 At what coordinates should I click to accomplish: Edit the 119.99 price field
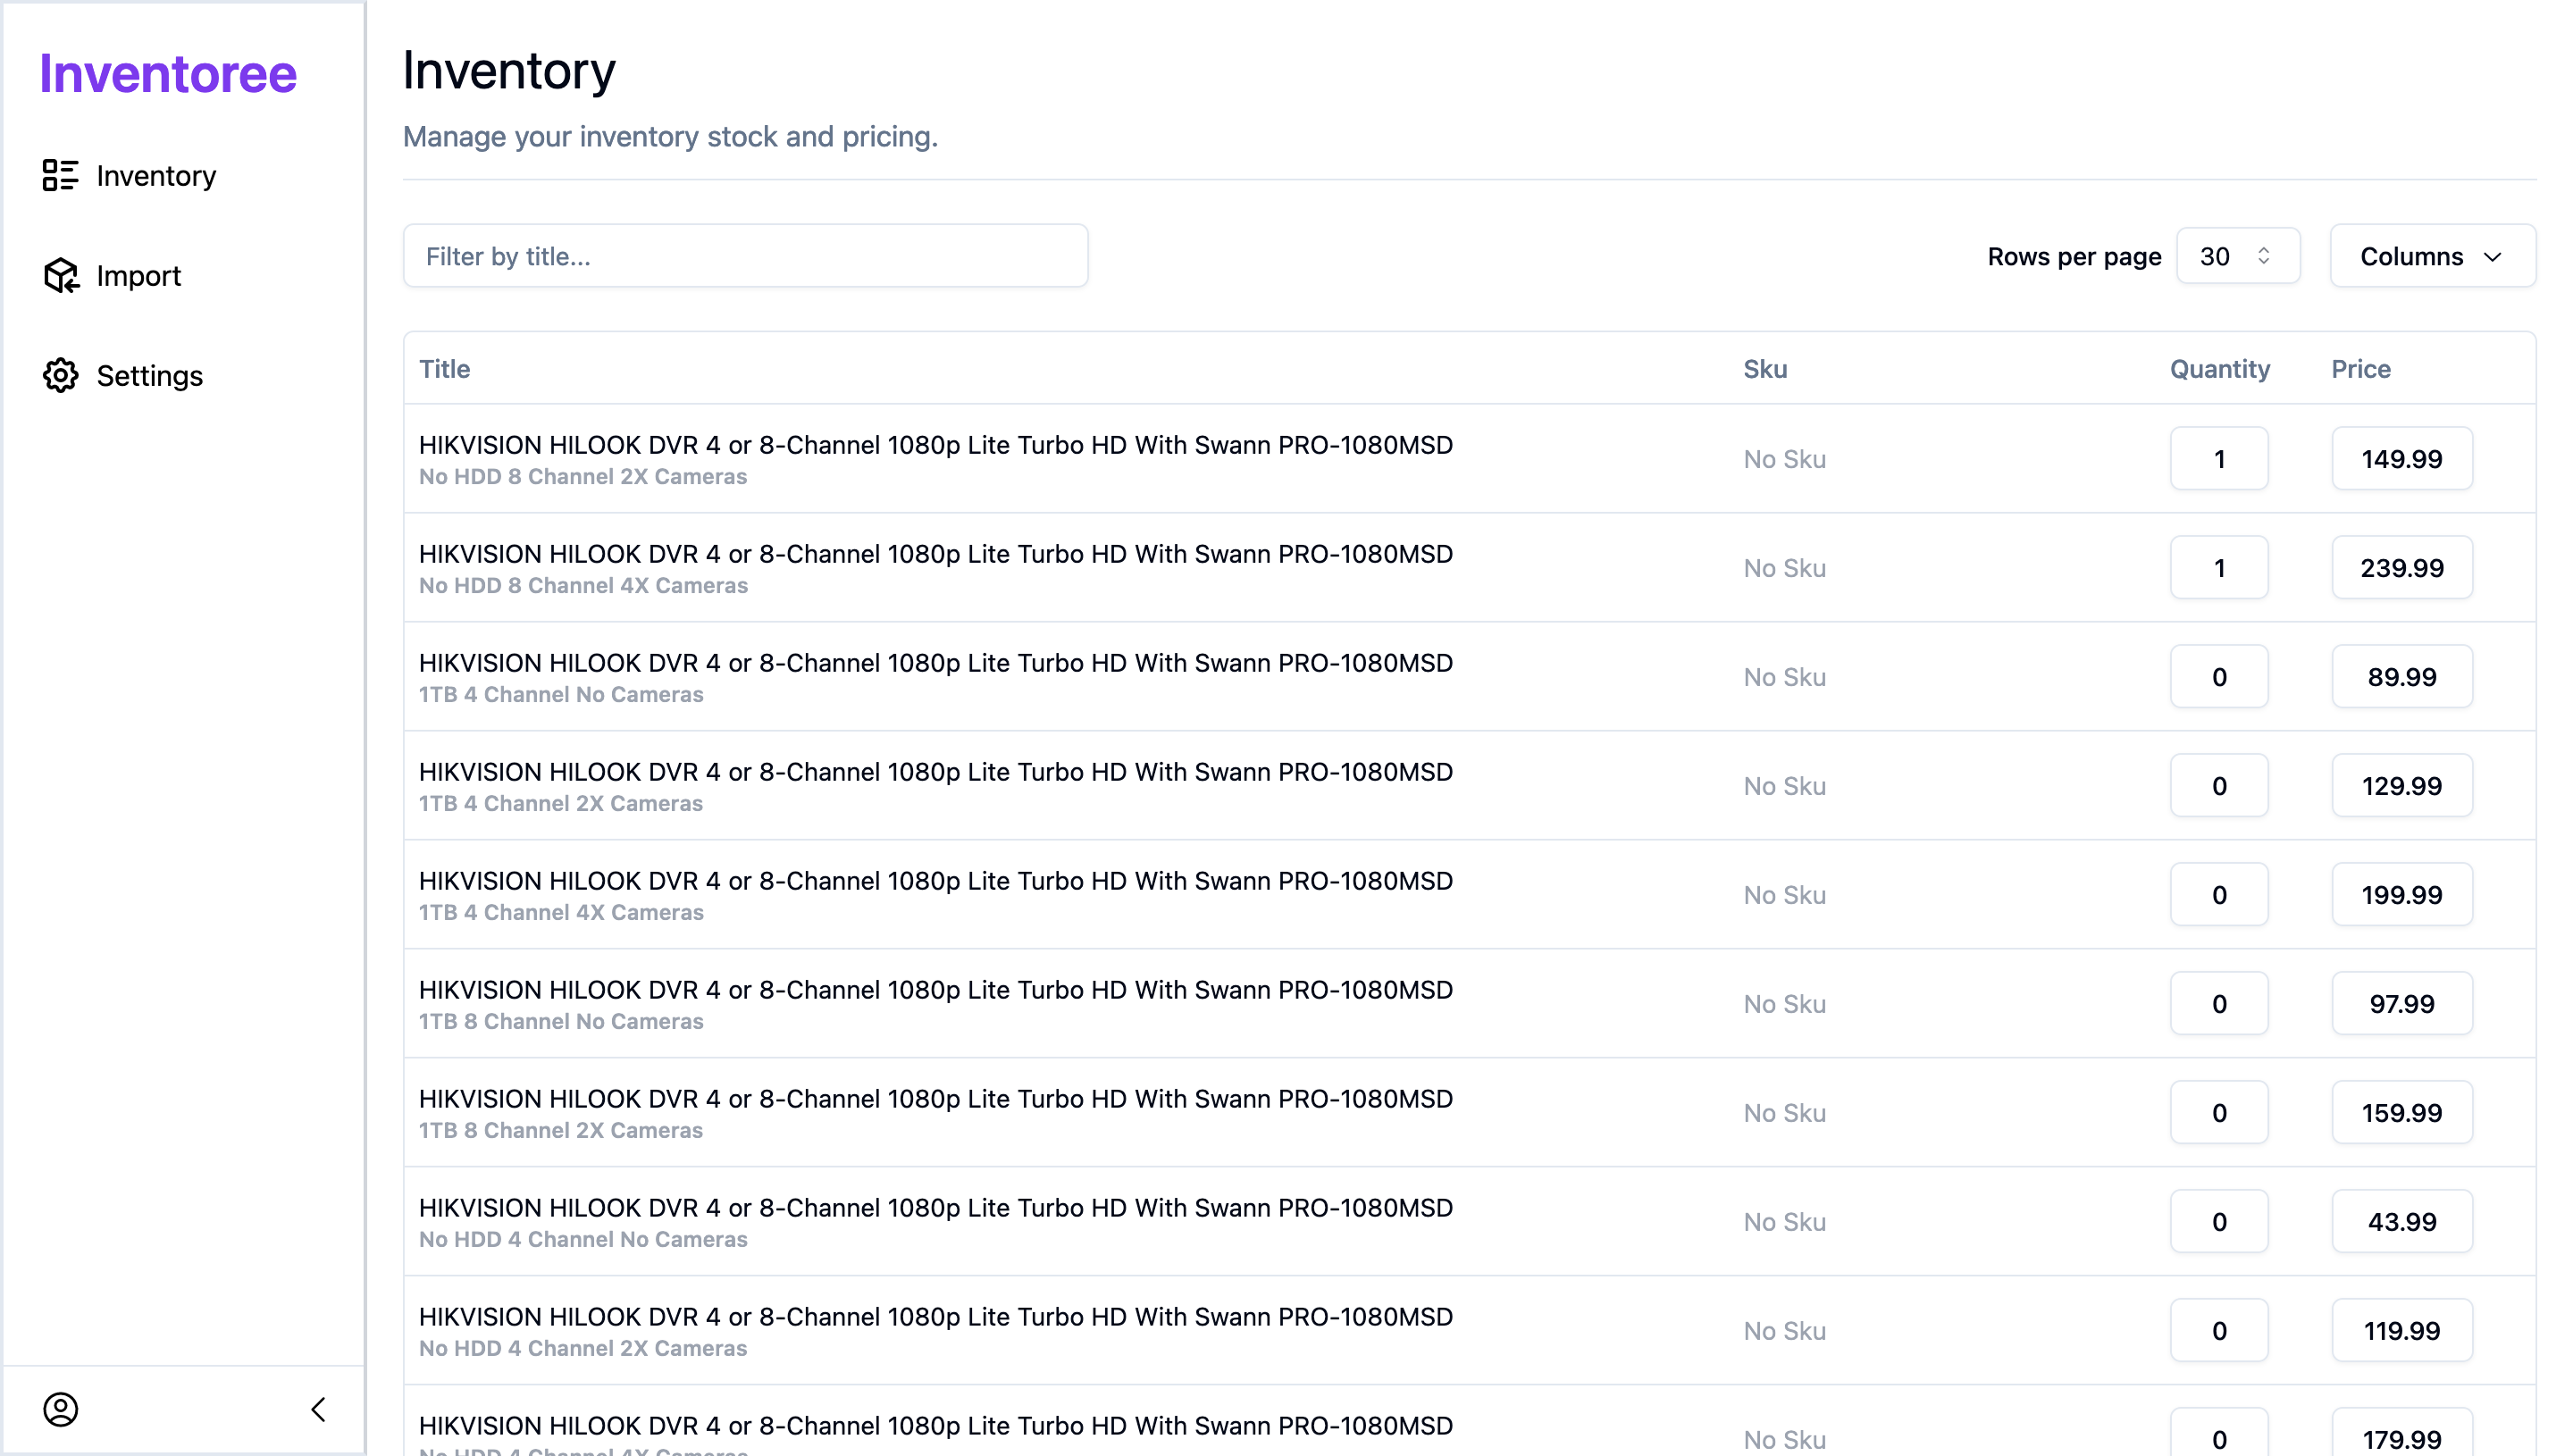point(2402,1330)
